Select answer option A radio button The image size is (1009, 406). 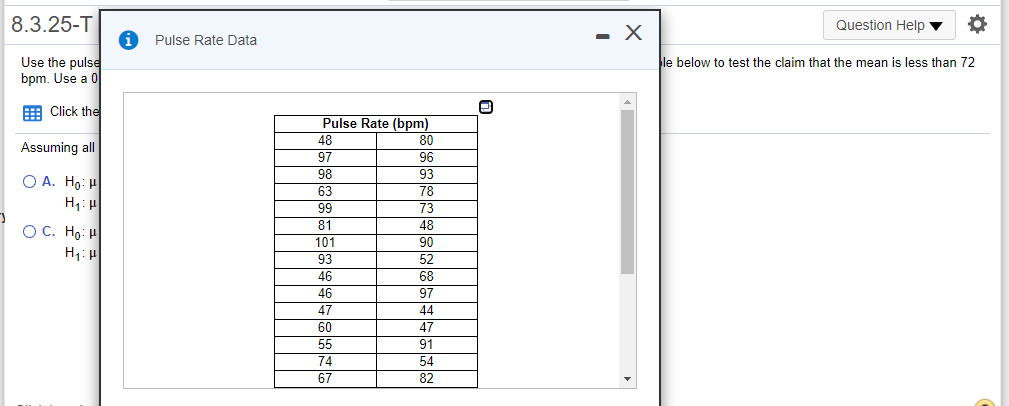click(30, 181)
